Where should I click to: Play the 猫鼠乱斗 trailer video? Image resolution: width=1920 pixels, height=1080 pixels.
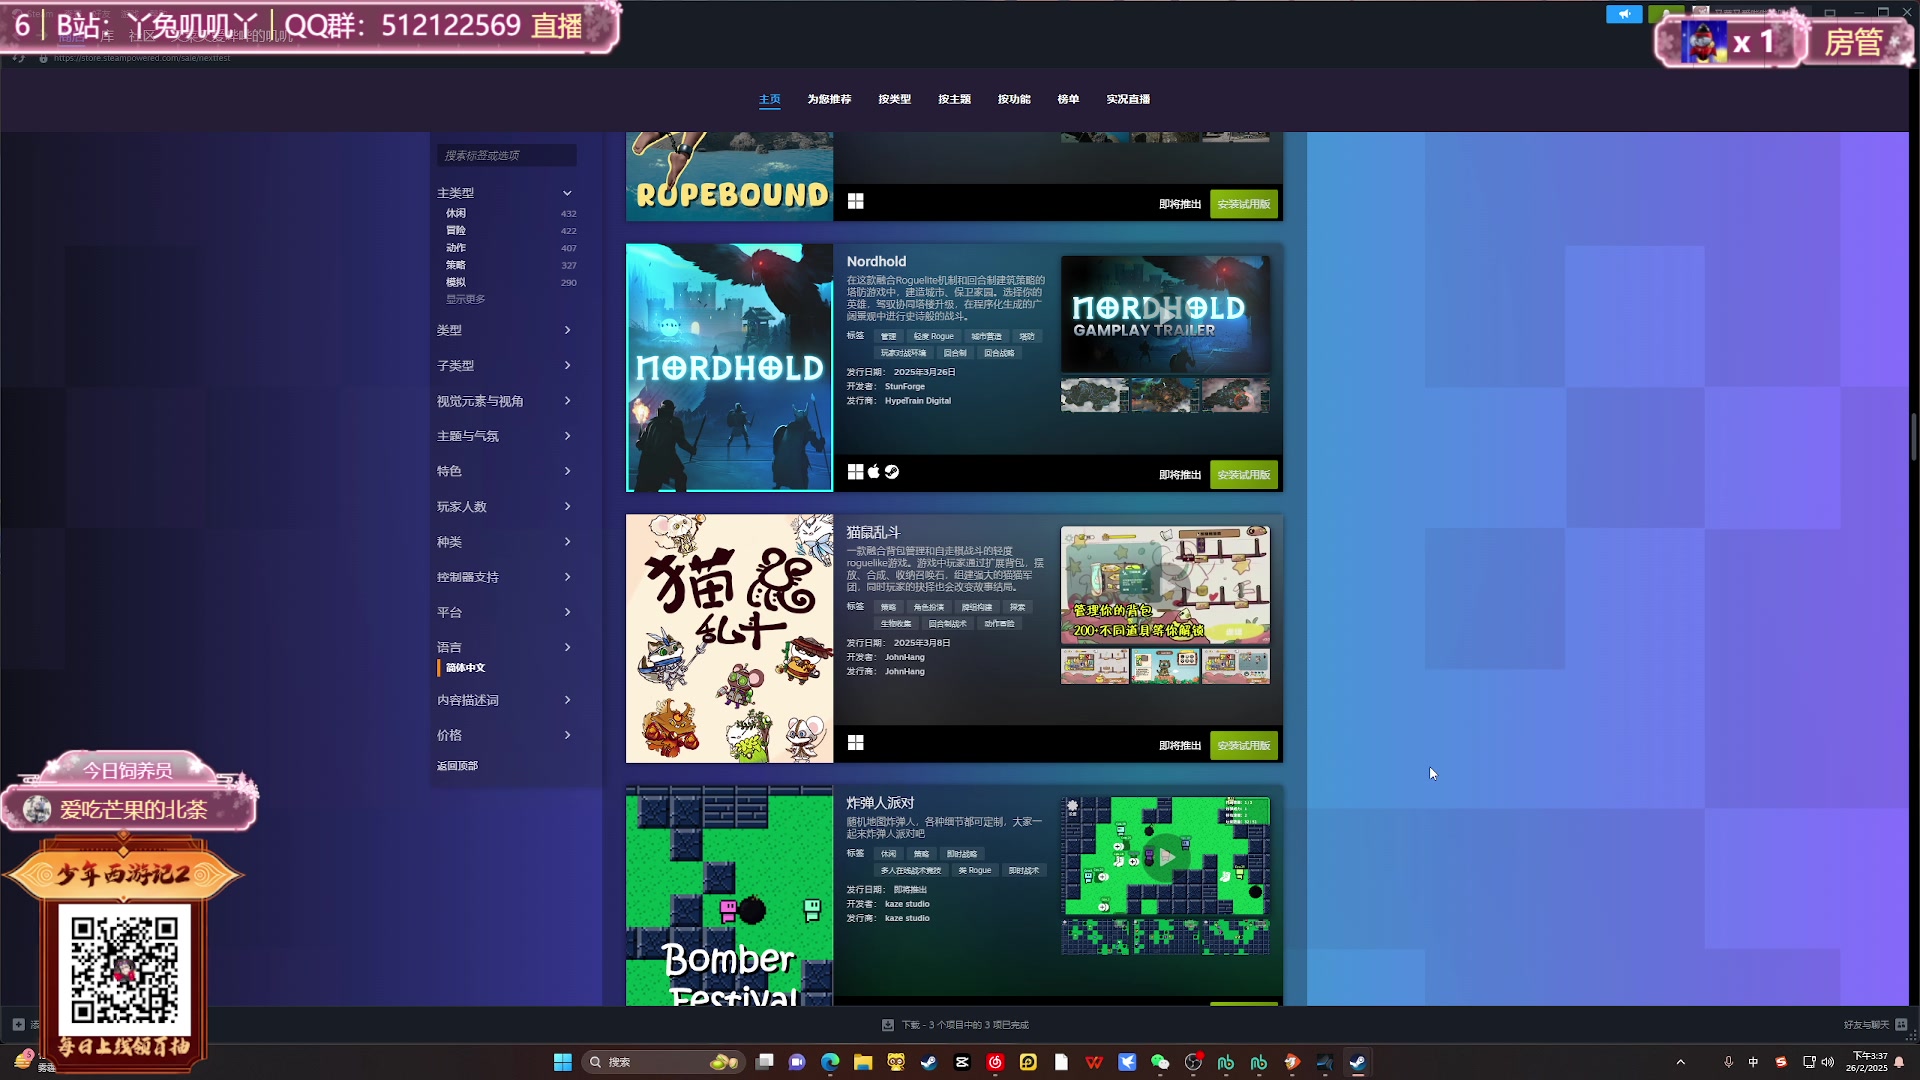coord(1166,585)
